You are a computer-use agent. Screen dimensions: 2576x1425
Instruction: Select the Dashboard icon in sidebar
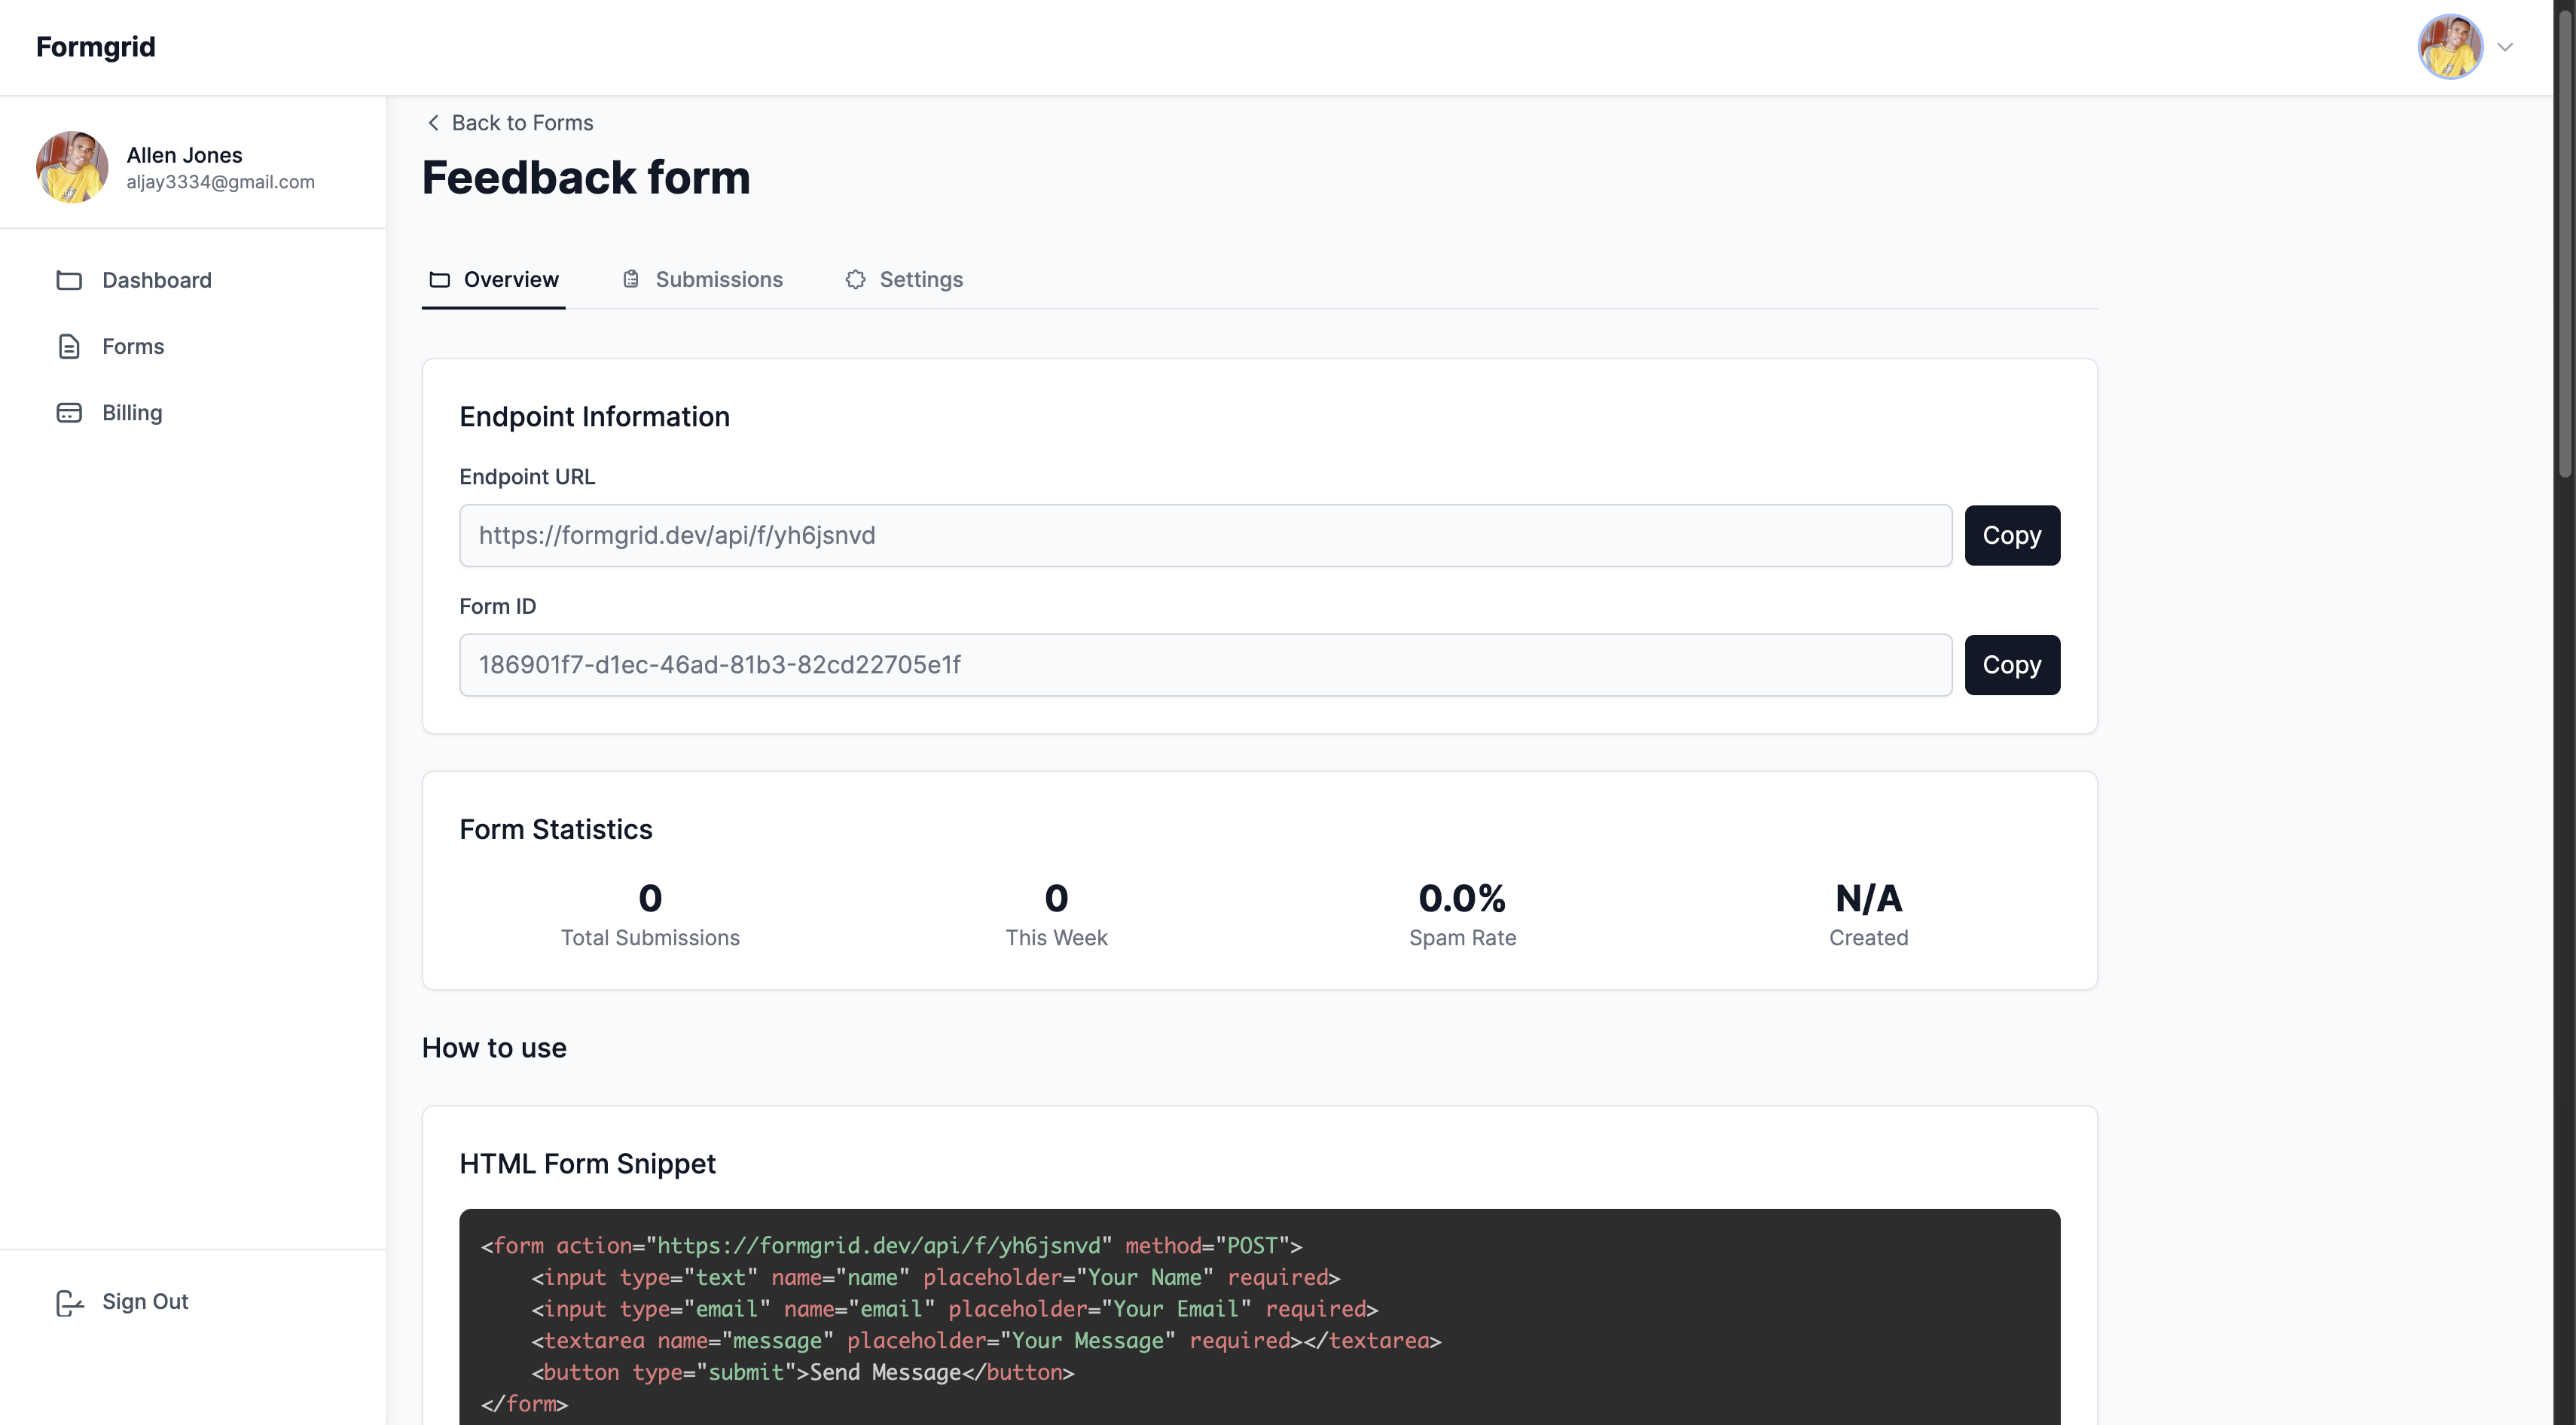tap(68, 280)
